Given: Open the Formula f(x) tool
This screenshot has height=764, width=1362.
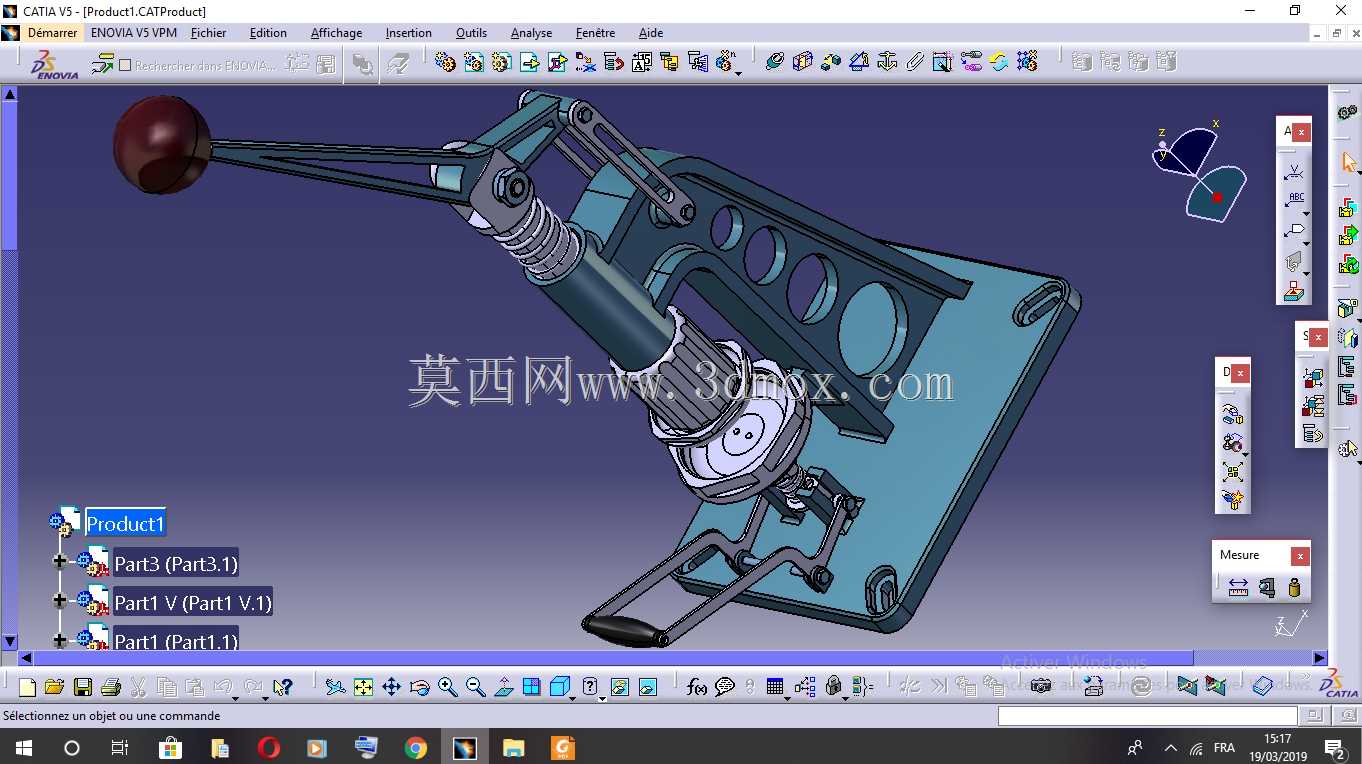Looking at the screenshot, I should (x=697, y=687).
